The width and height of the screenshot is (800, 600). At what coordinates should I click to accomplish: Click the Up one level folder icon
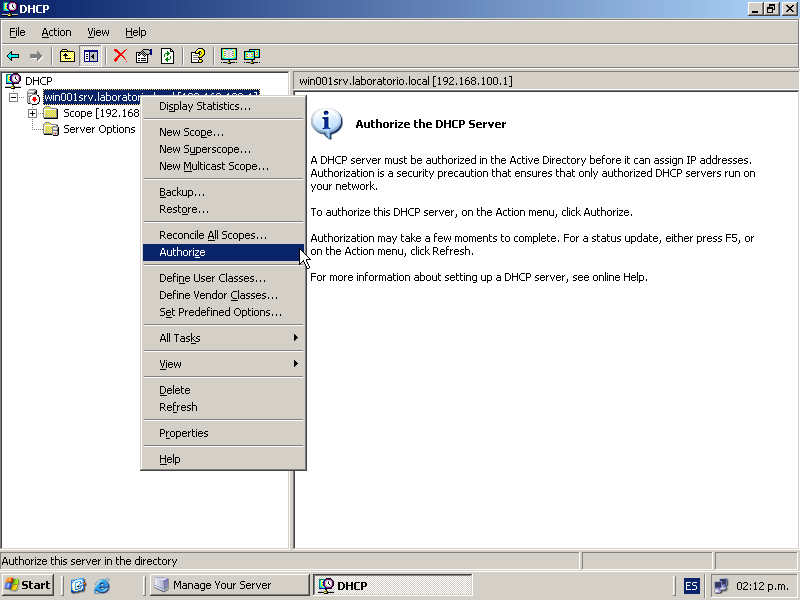pyautogui.click(x=67, y=56)
